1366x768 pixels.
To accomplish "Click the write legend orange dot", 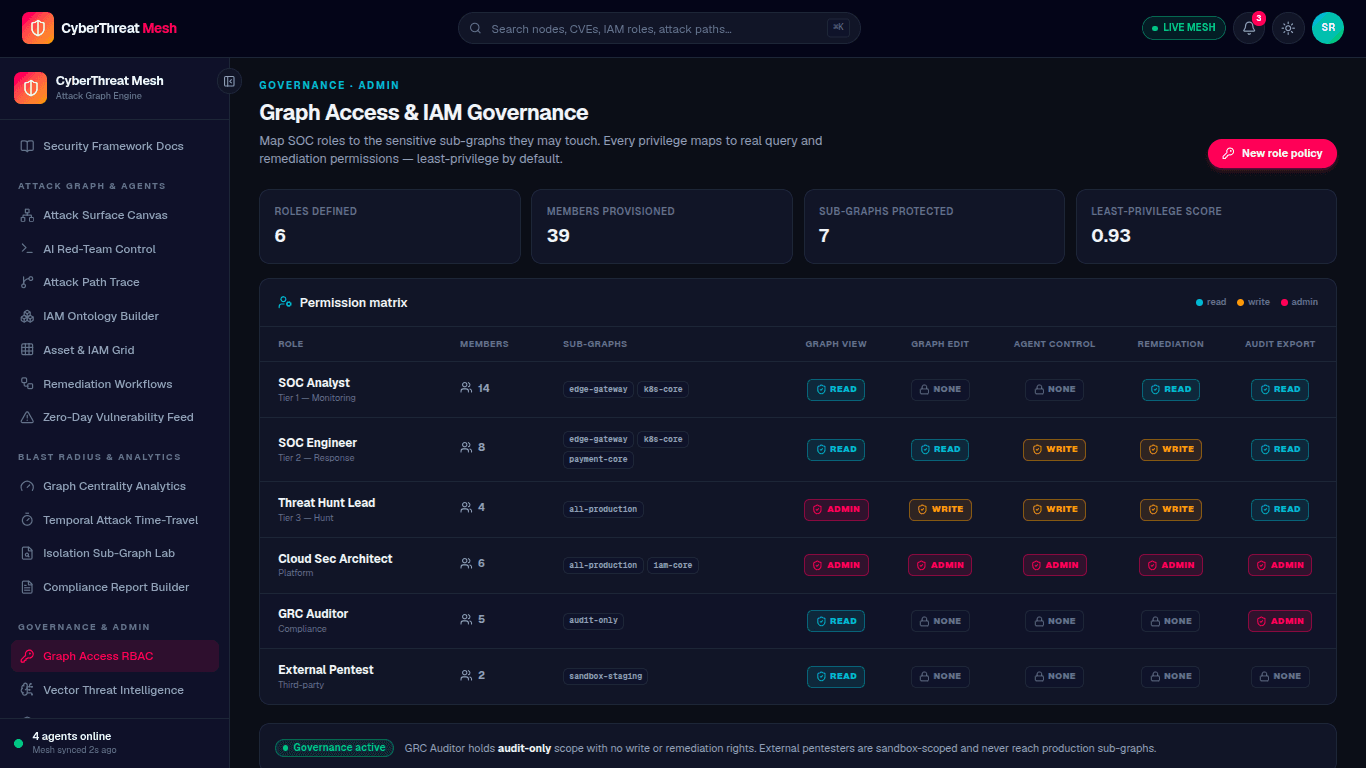I will [x=1241, y=302].
